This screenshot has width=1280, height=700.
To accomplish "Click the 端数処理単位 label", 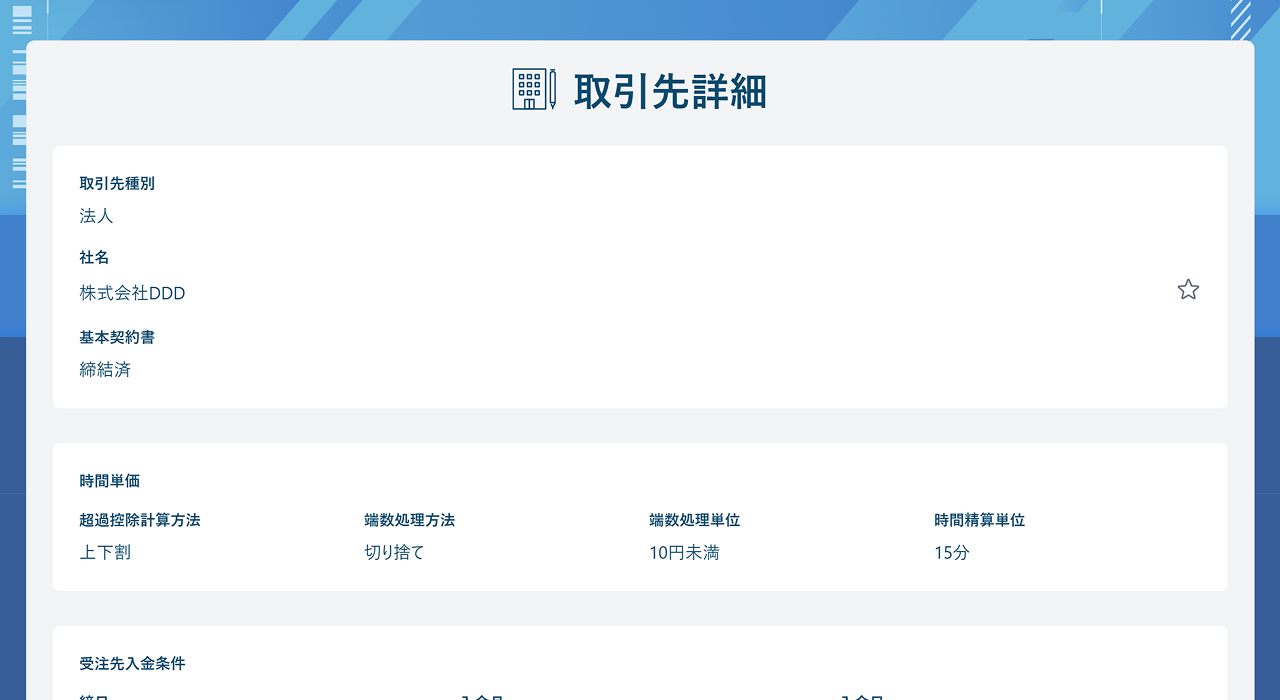I will 695,521.
